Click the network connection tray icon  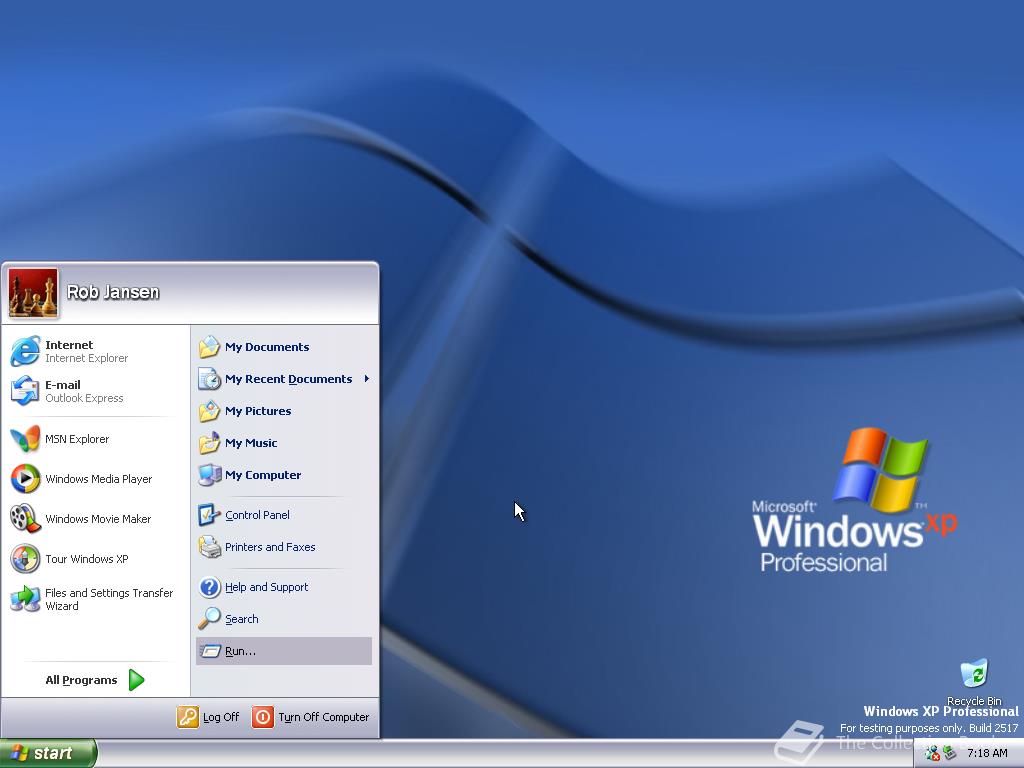click(x=932, y=753)
